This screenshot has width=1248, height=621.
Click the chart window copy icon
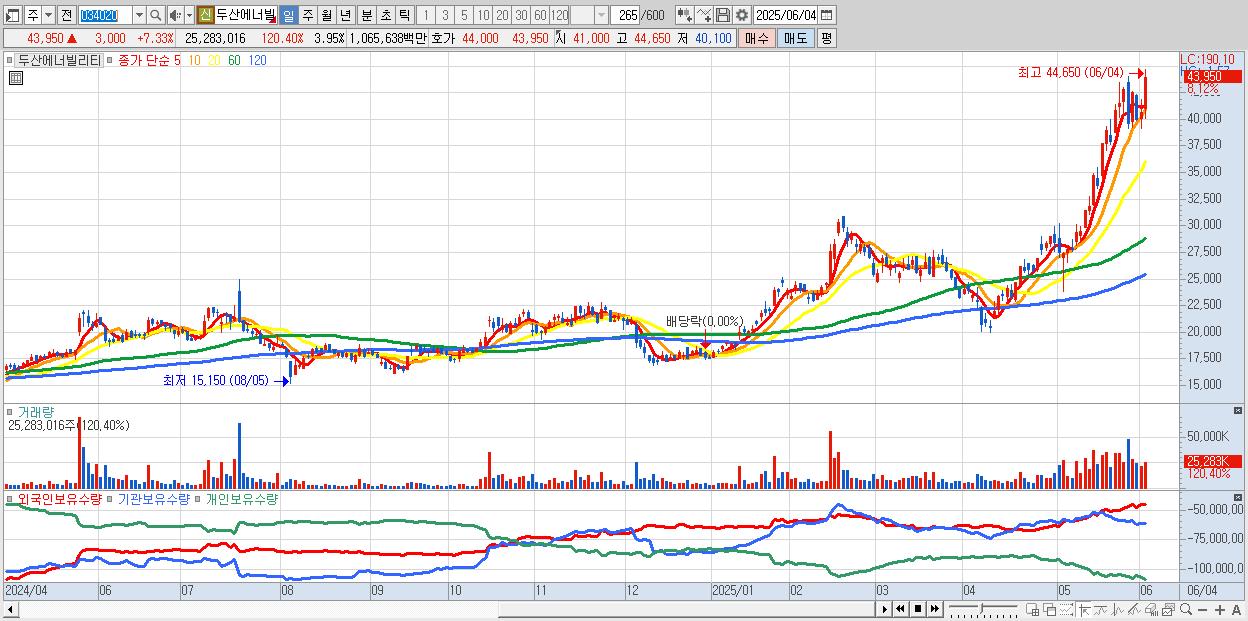click(1168, 609)
